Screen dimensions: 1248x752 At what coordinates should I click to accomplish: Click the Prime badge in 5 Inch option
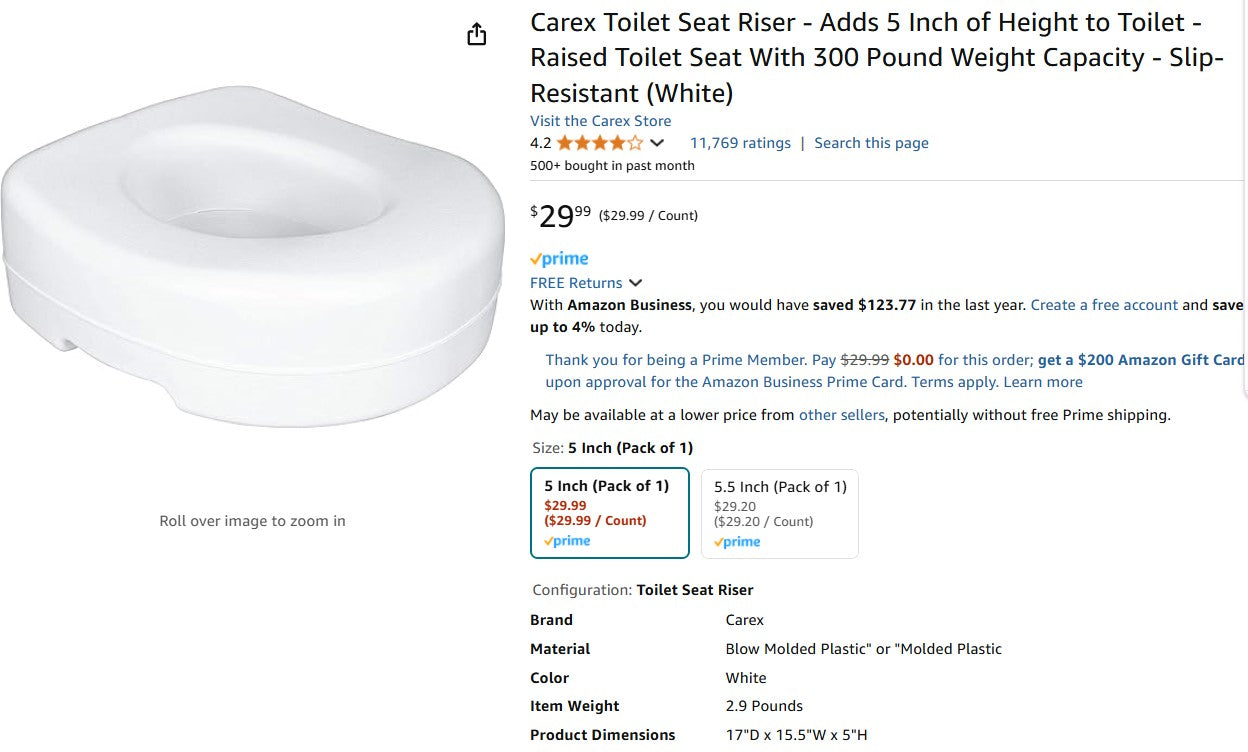point(567,540)
